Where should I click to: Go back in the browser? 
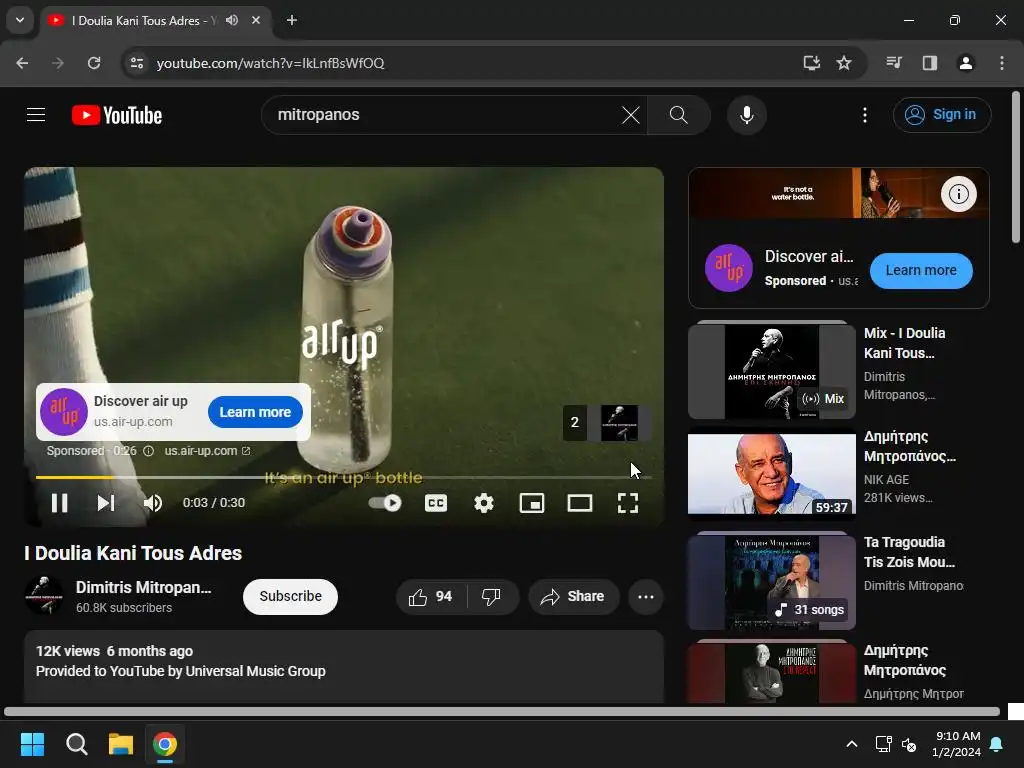(x=22, y=63)
